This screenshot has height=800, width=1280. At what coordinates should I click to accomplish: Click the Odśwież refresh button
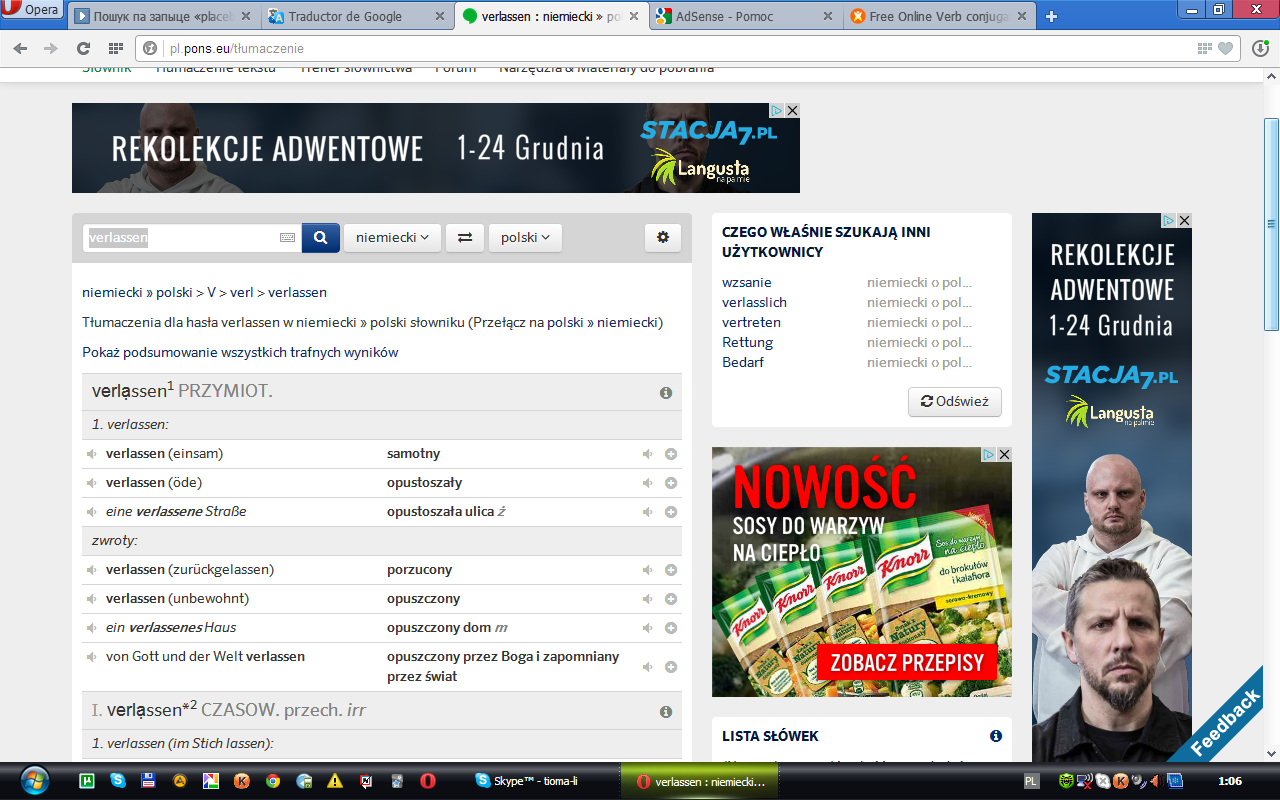(955, 401)
